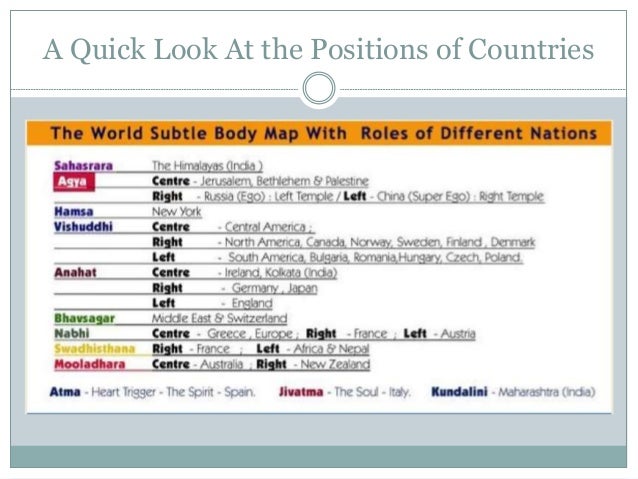Click the red "Jivatma" label

click(301, 392)
